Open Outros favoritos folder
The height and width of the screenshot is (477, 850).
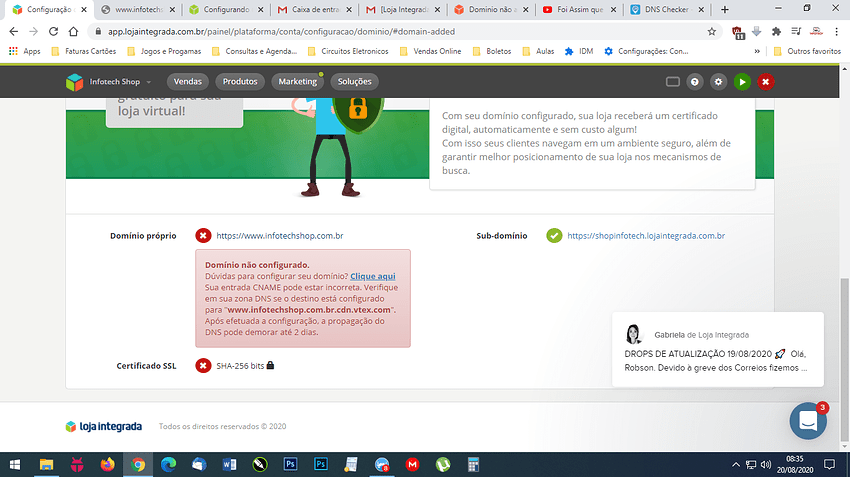(x=807, y=51)
